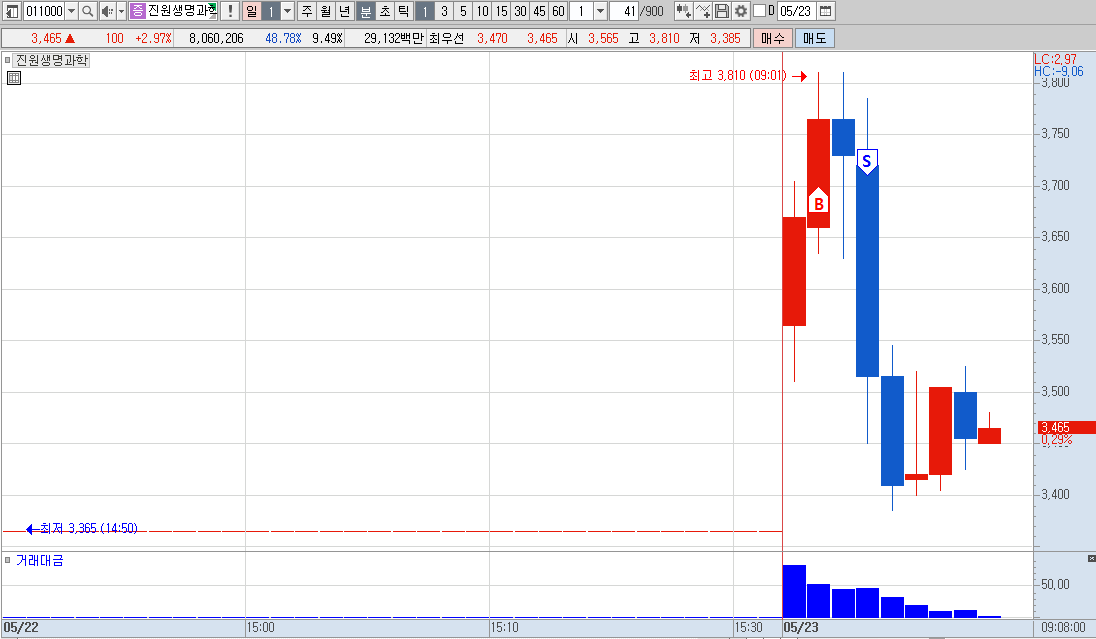The image size is (1096, 639).
Task: Click the S sell marker on the chart
Action: pos(867,162)
